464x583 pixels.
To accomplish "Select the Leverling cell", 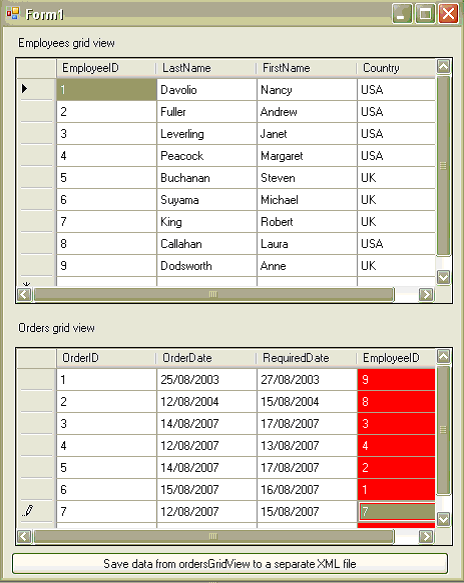I will pyautogui.click(x=207, y=133).
